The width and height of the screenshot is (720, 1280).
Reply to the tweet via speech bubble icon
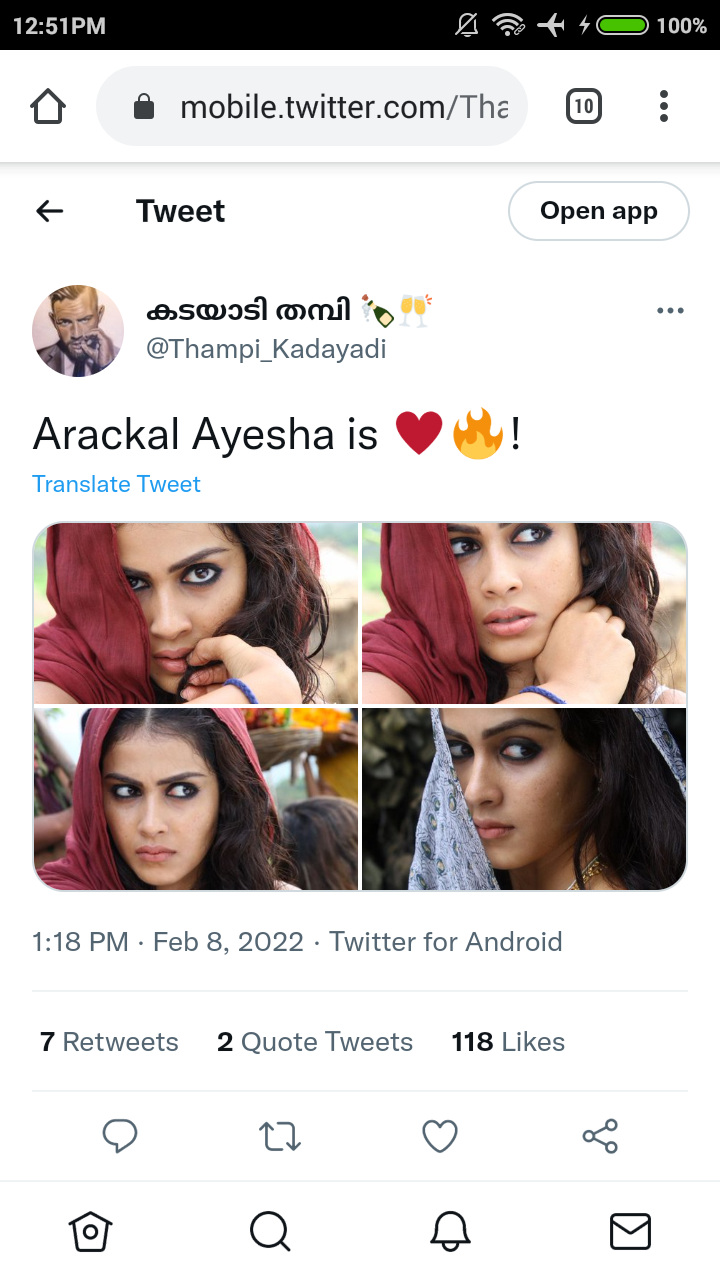[x=120, y=1136]
